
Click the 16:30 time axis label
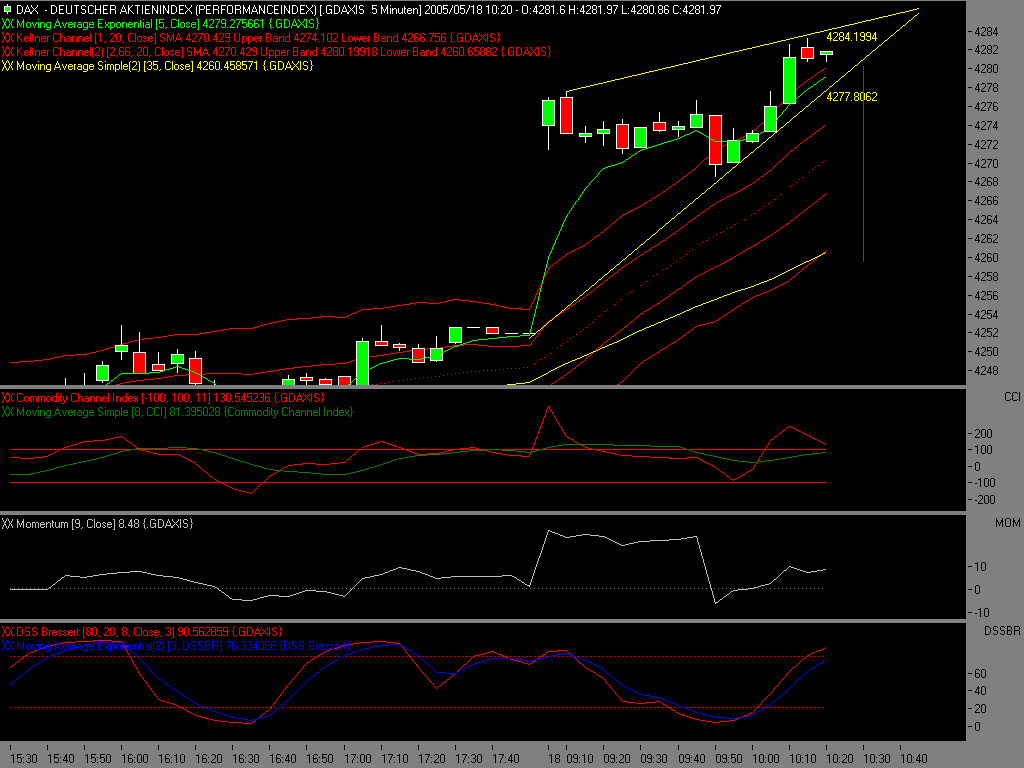click(x=246, y=758)
